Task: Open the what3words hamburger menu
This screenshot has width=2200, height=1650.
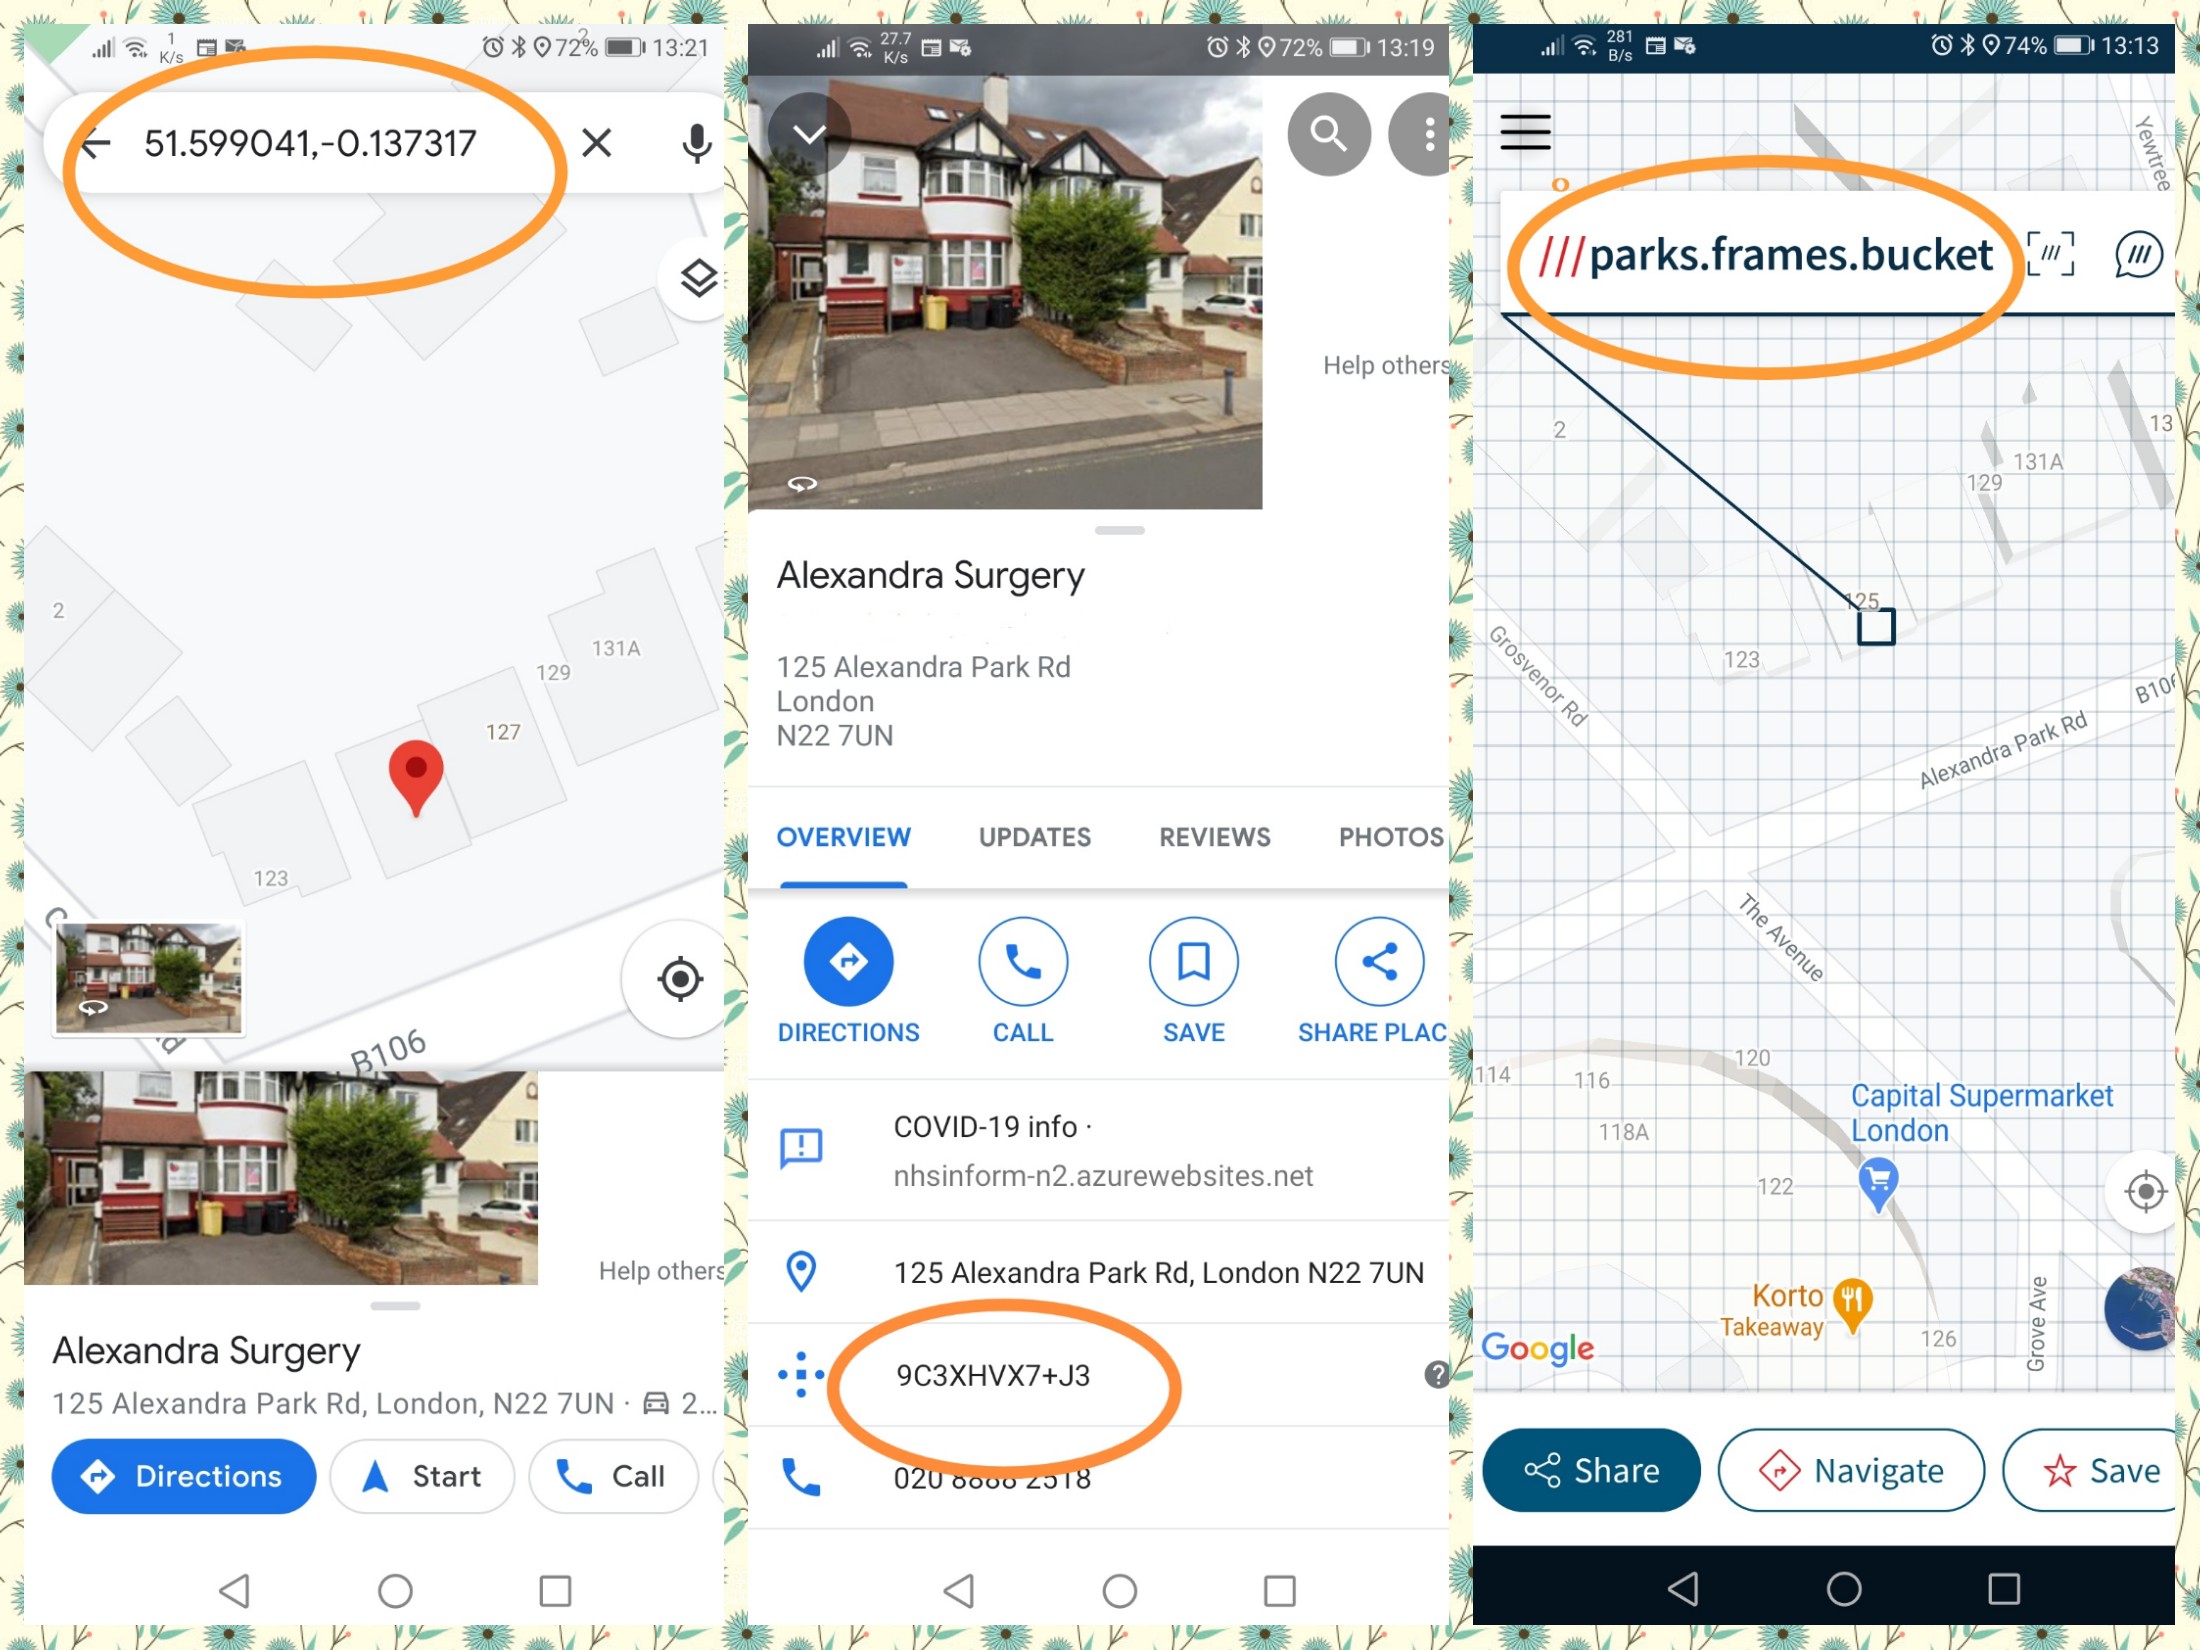Action: coord(1525,132)
